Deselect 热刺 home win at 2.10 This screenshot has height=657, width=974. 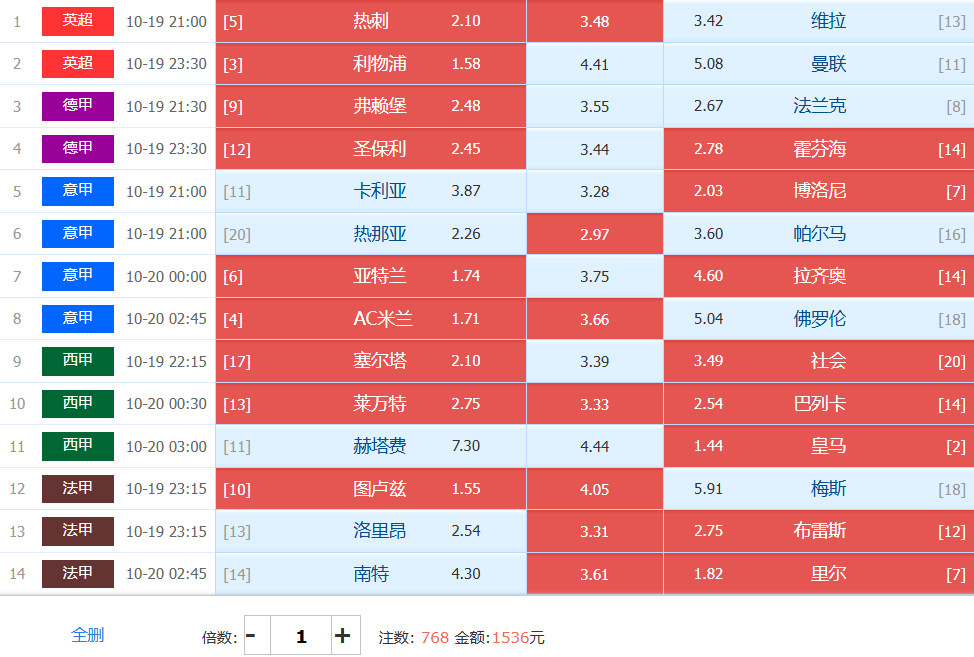coord(370,21)
